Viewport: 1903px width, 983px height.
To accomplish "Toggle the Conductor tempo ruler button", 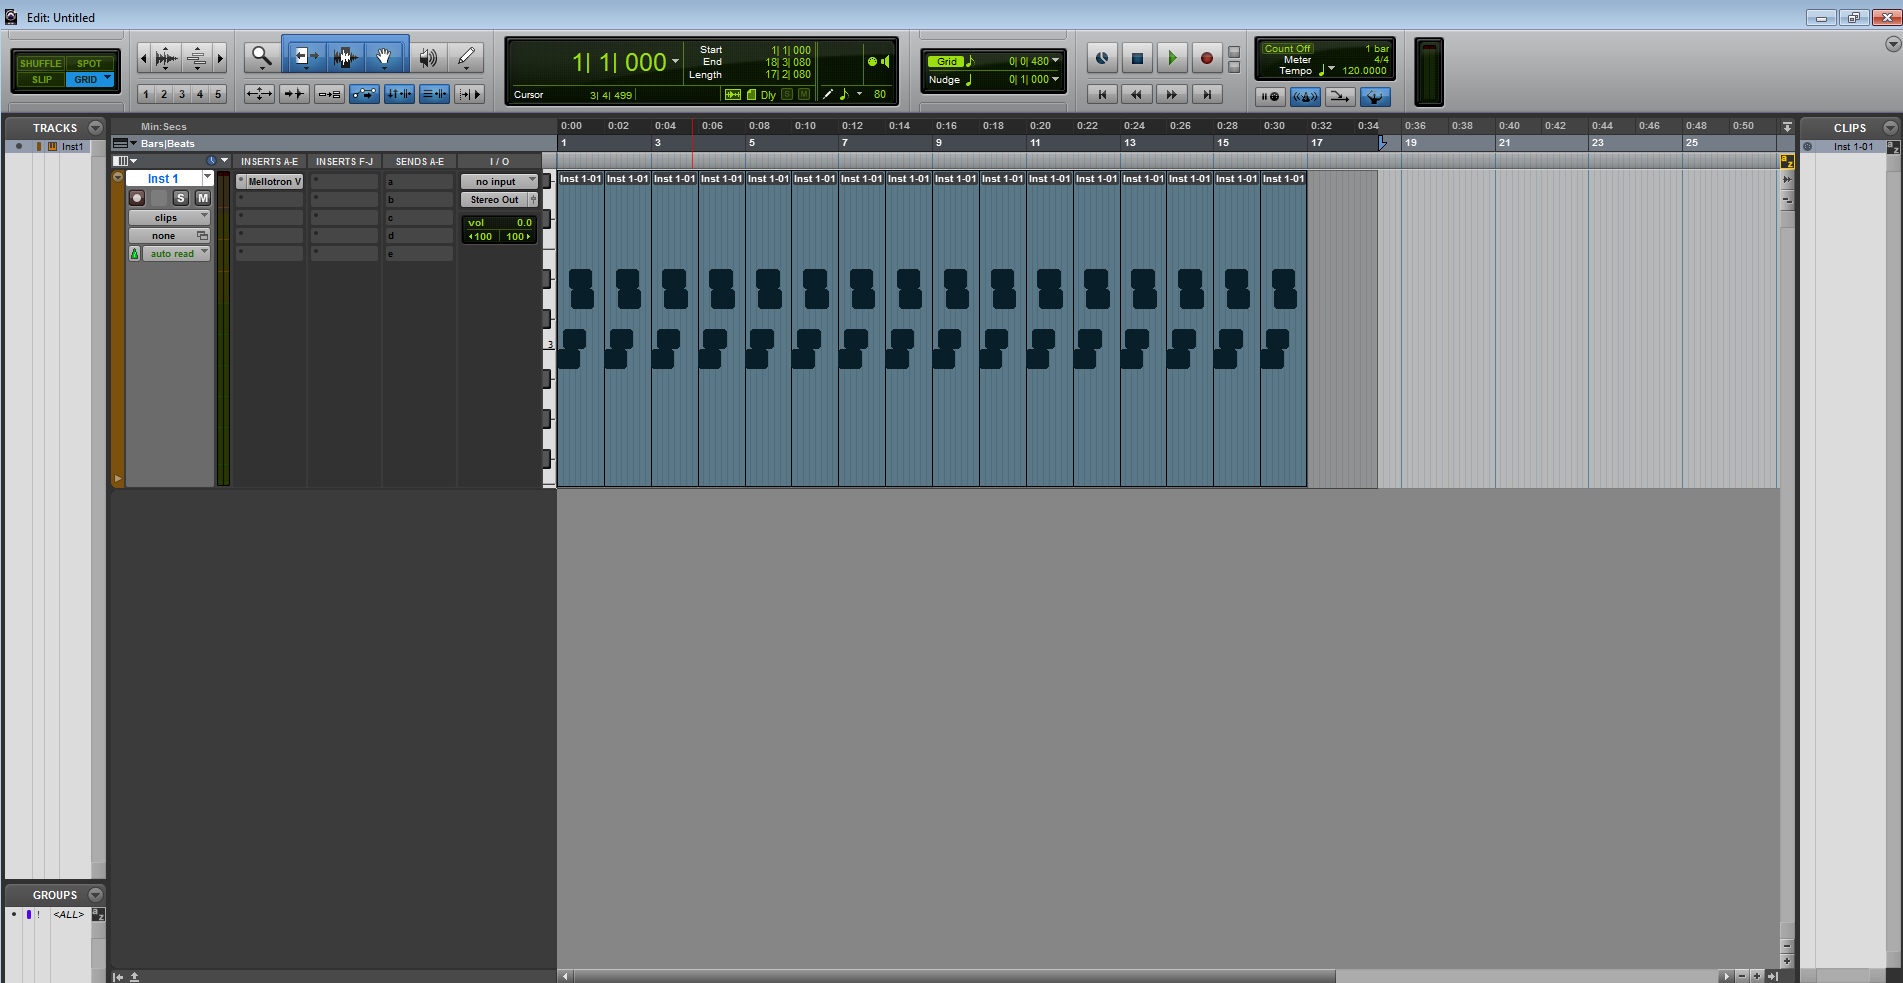I will pyautogui.click(x=1375, y=96).
